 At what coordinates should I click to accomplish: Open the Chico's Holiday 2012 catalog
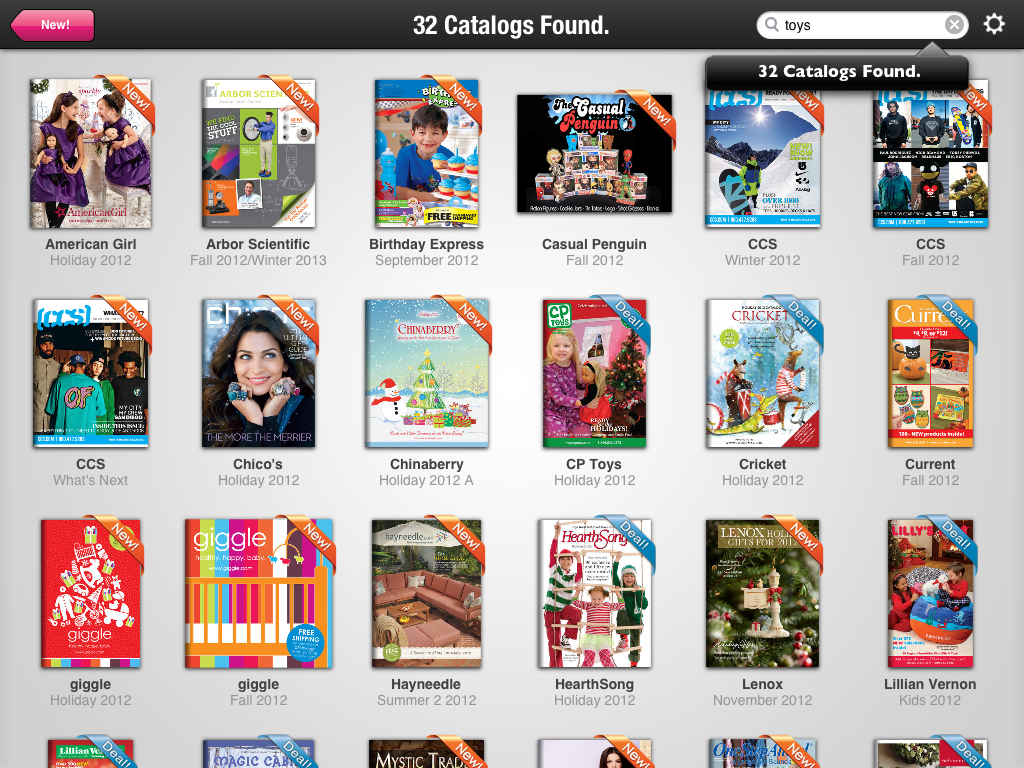[258, 374]
